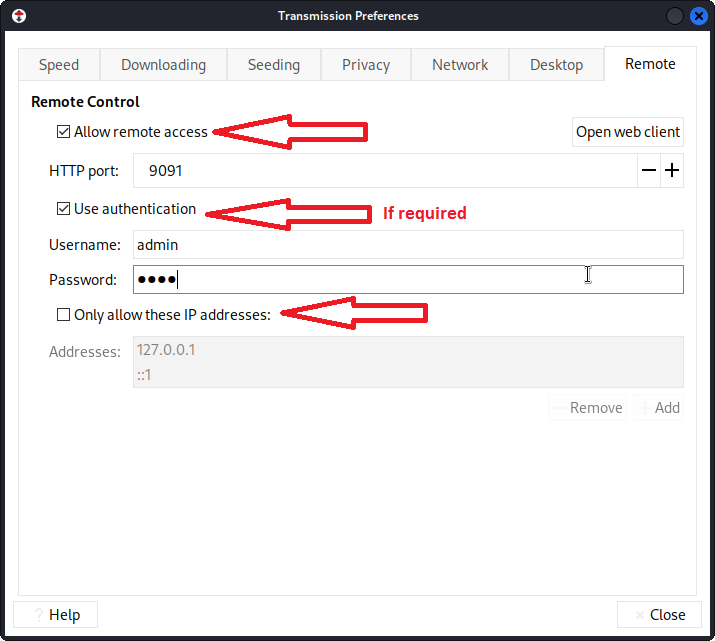This screenshot has width=715, height=641.
Task: Select the Privacy tab
Action: click(366, 65)
